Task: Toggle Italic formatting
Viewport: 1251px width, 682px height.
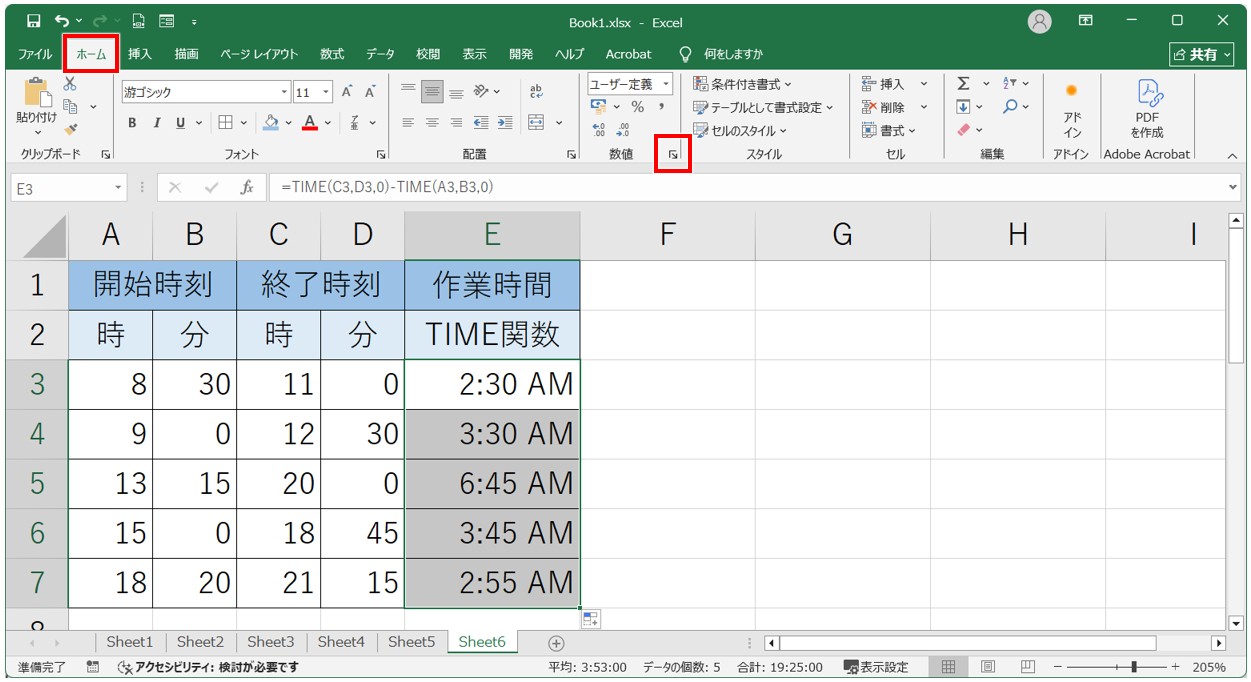Action: [x=156, y=122]
